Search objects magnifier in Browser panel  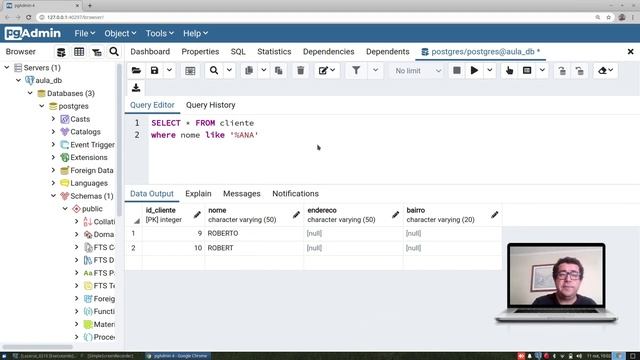(x=114, y=51)
